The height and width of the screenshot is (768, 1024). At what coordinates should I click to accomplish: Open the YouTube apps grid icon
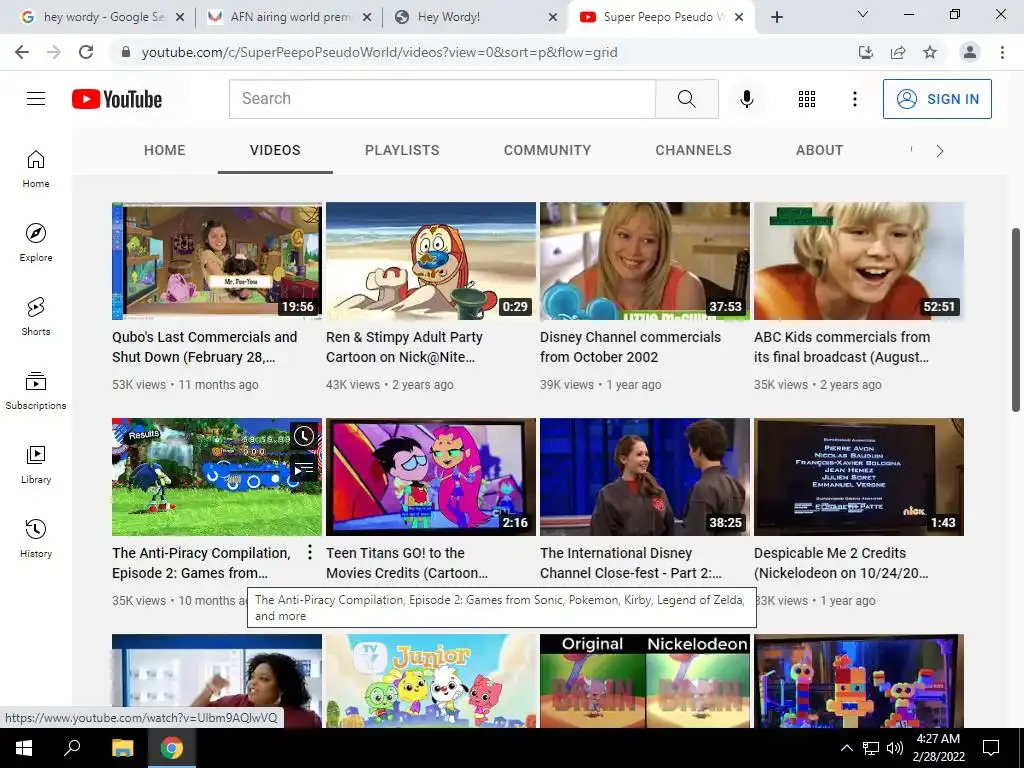(807, 99)
